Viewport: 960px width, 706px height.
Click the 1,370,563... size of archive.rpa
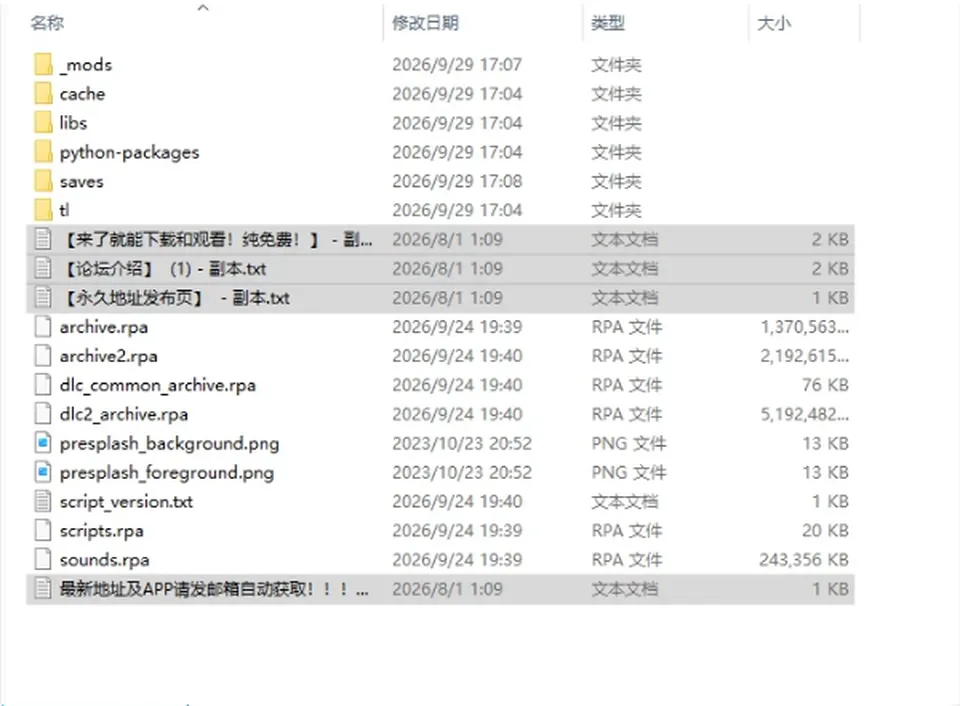[x=804, y=327]
